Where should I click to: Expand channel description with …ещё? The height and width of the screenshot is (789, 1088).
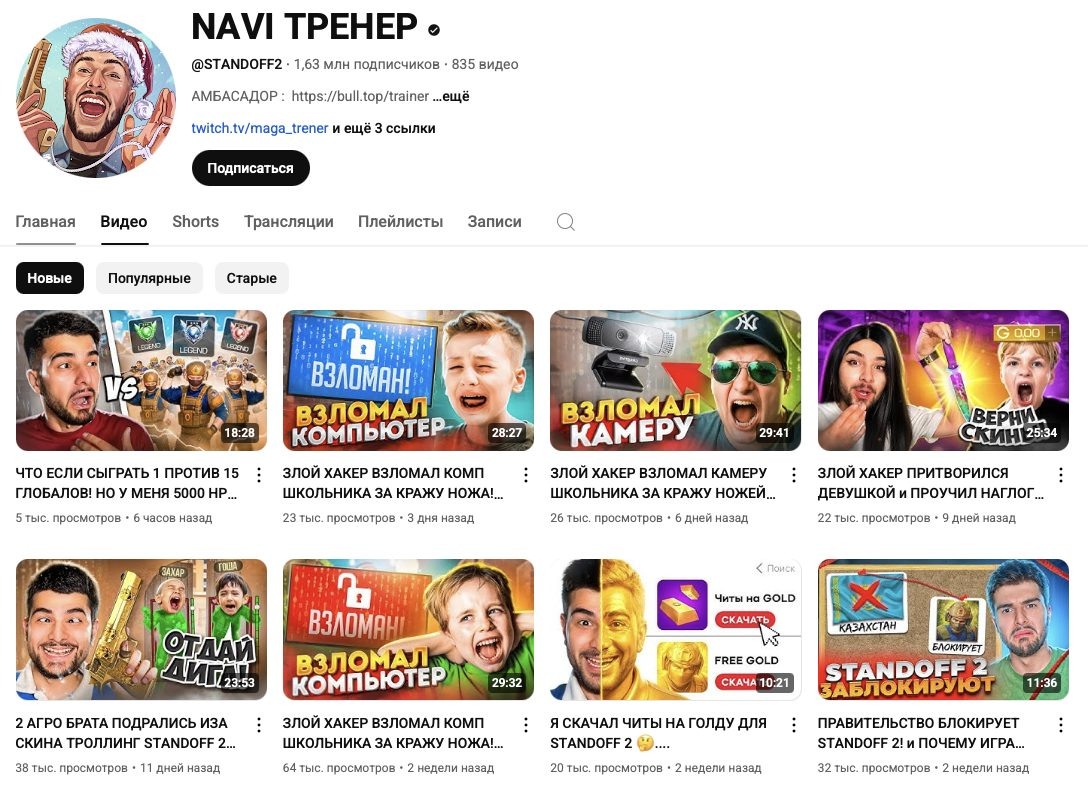coord(451,96)
